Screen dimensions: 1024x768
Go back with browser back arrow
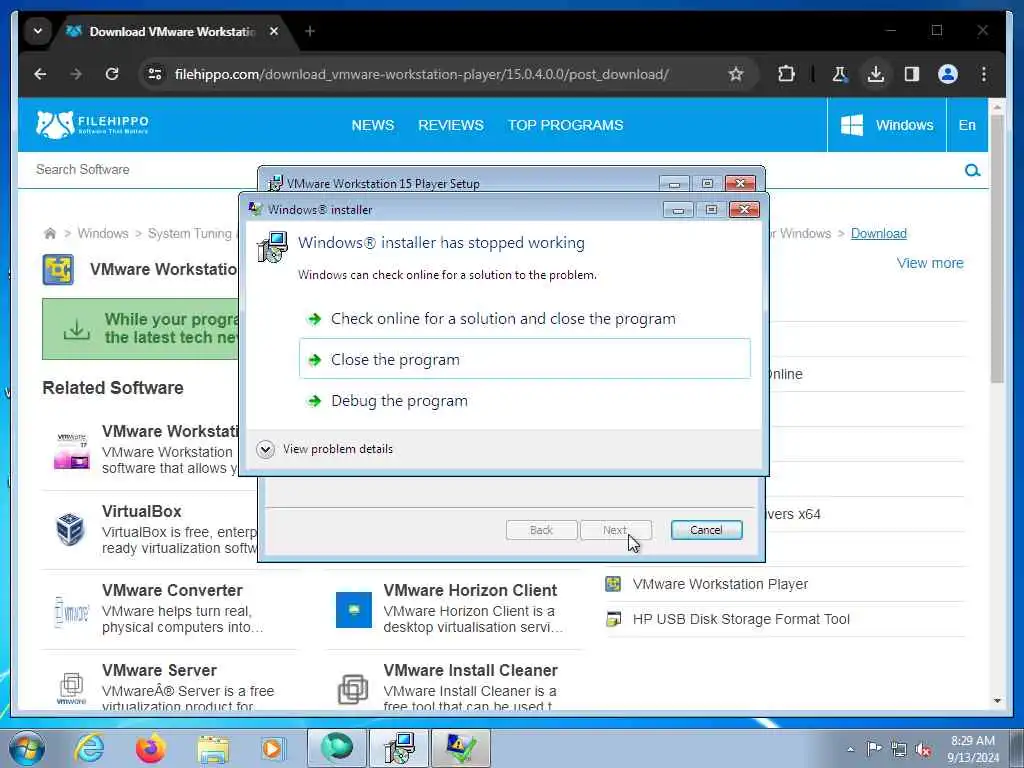(40, 74)
